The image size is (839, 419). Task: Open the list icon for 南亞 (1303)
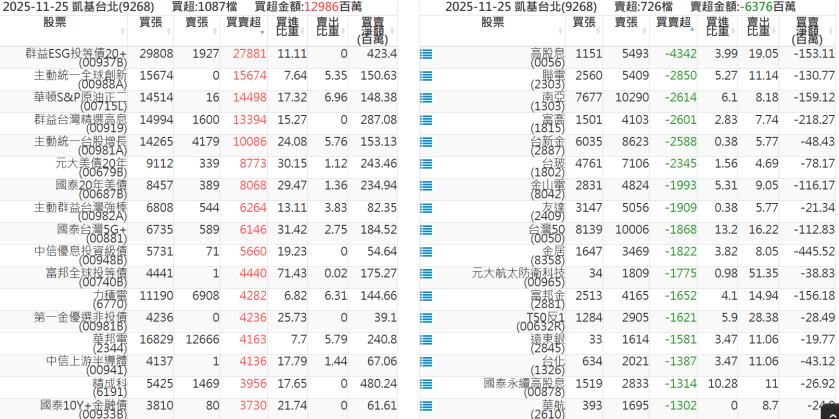tap(426, 98)
